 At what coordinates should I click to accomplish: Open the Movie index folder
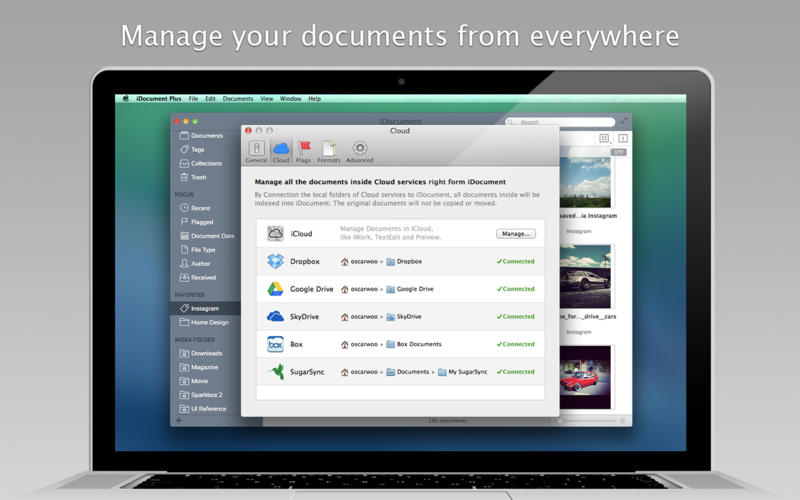[x=194, y=381]
